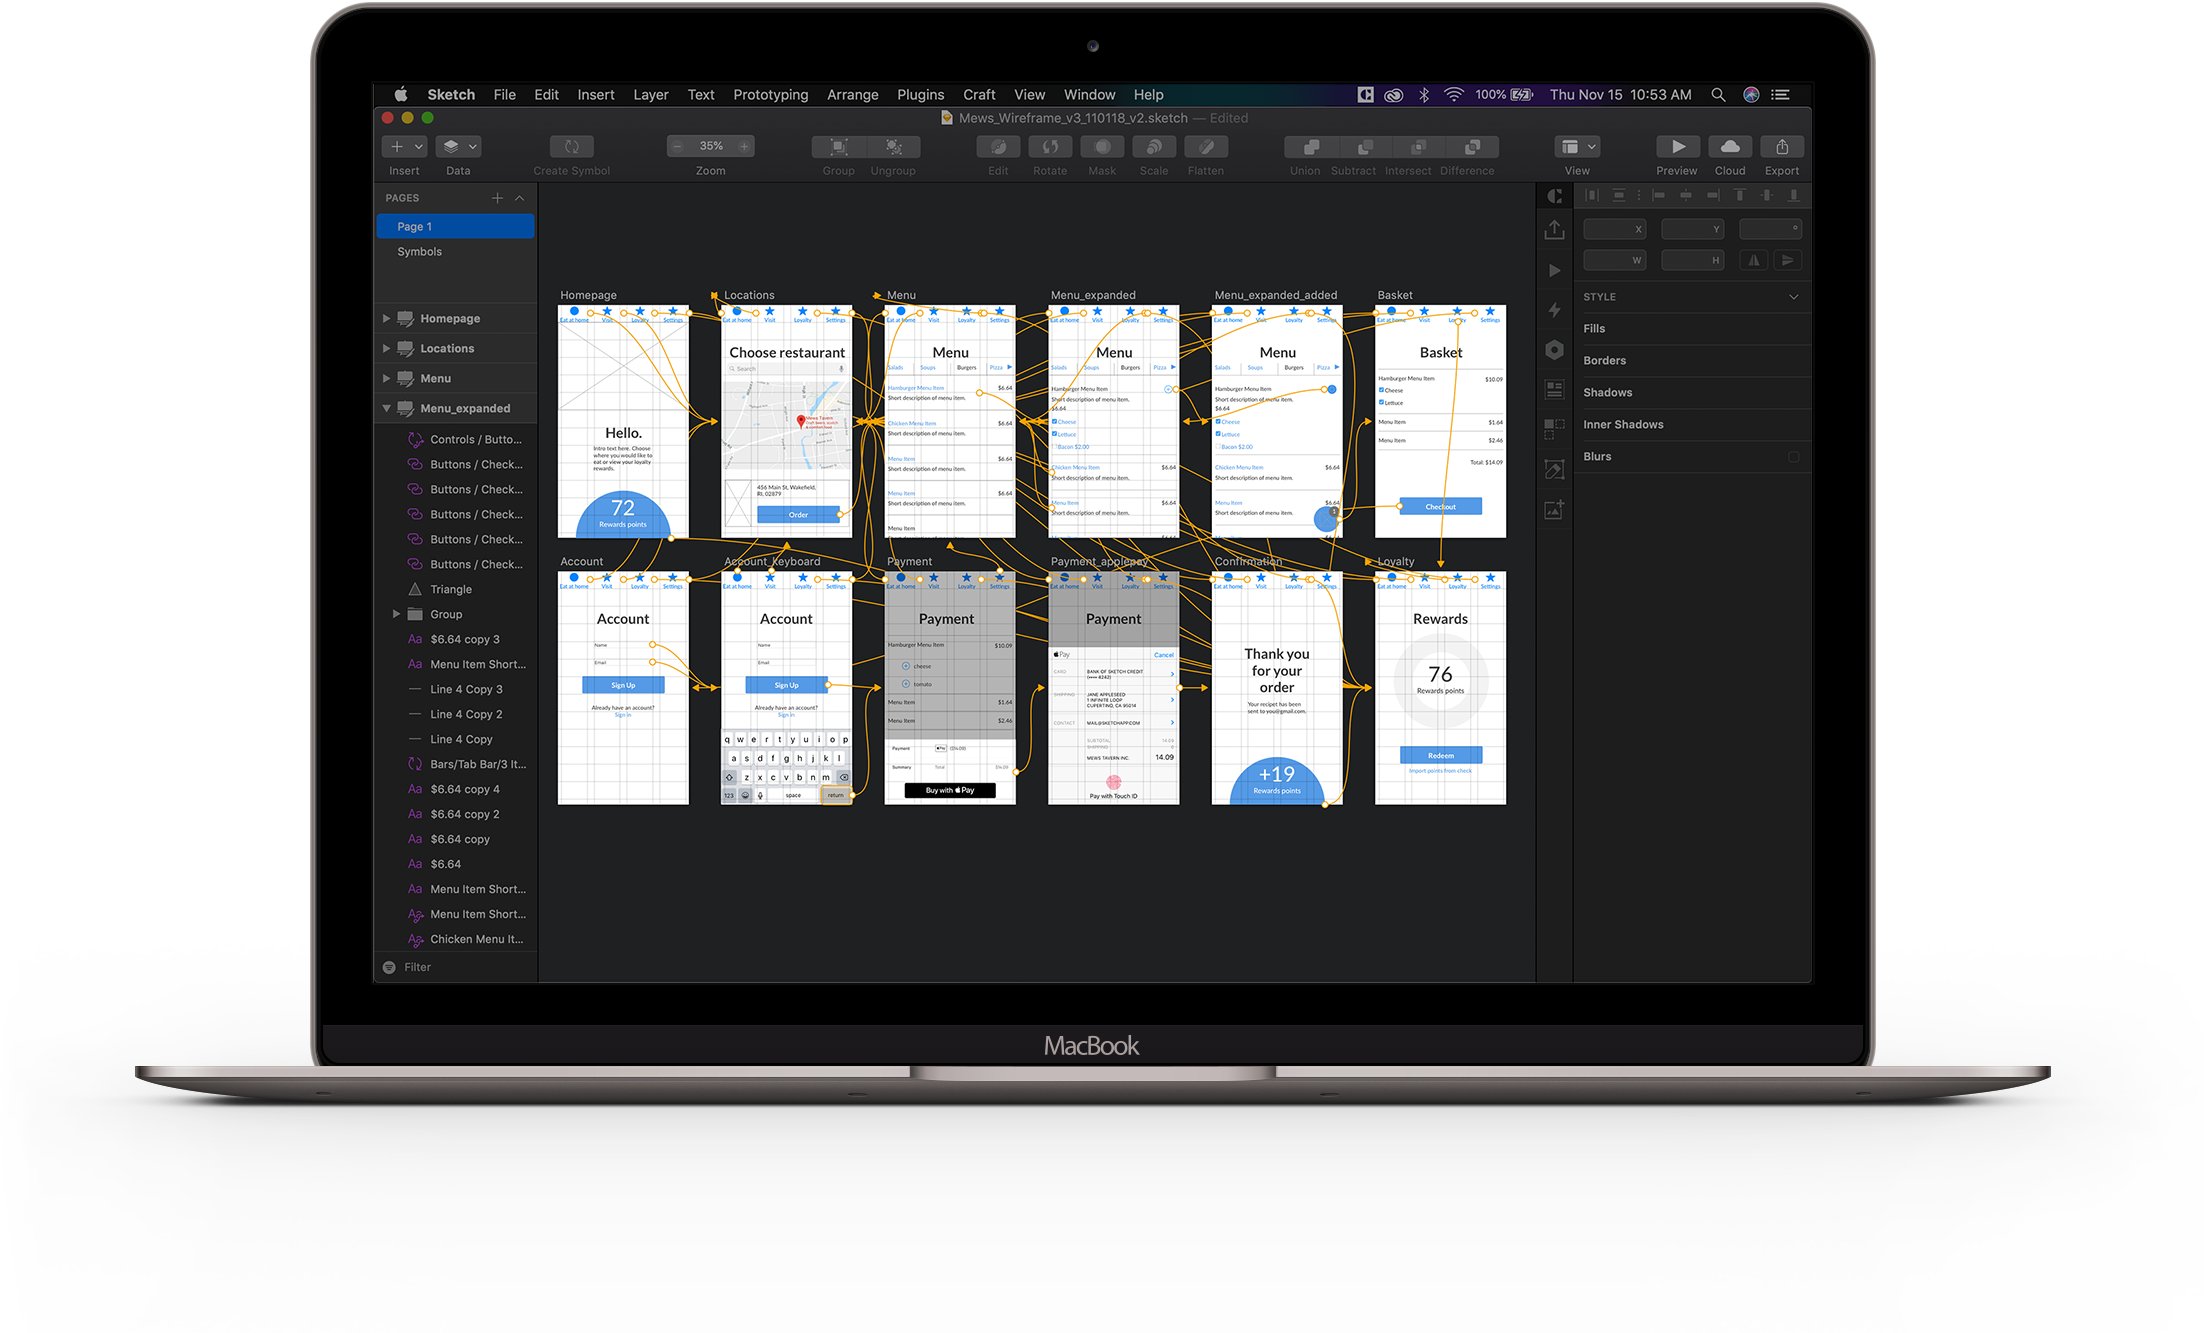2204x1333 pixels.
Task: Focus the layer Filter field
Action: (455, 967)
